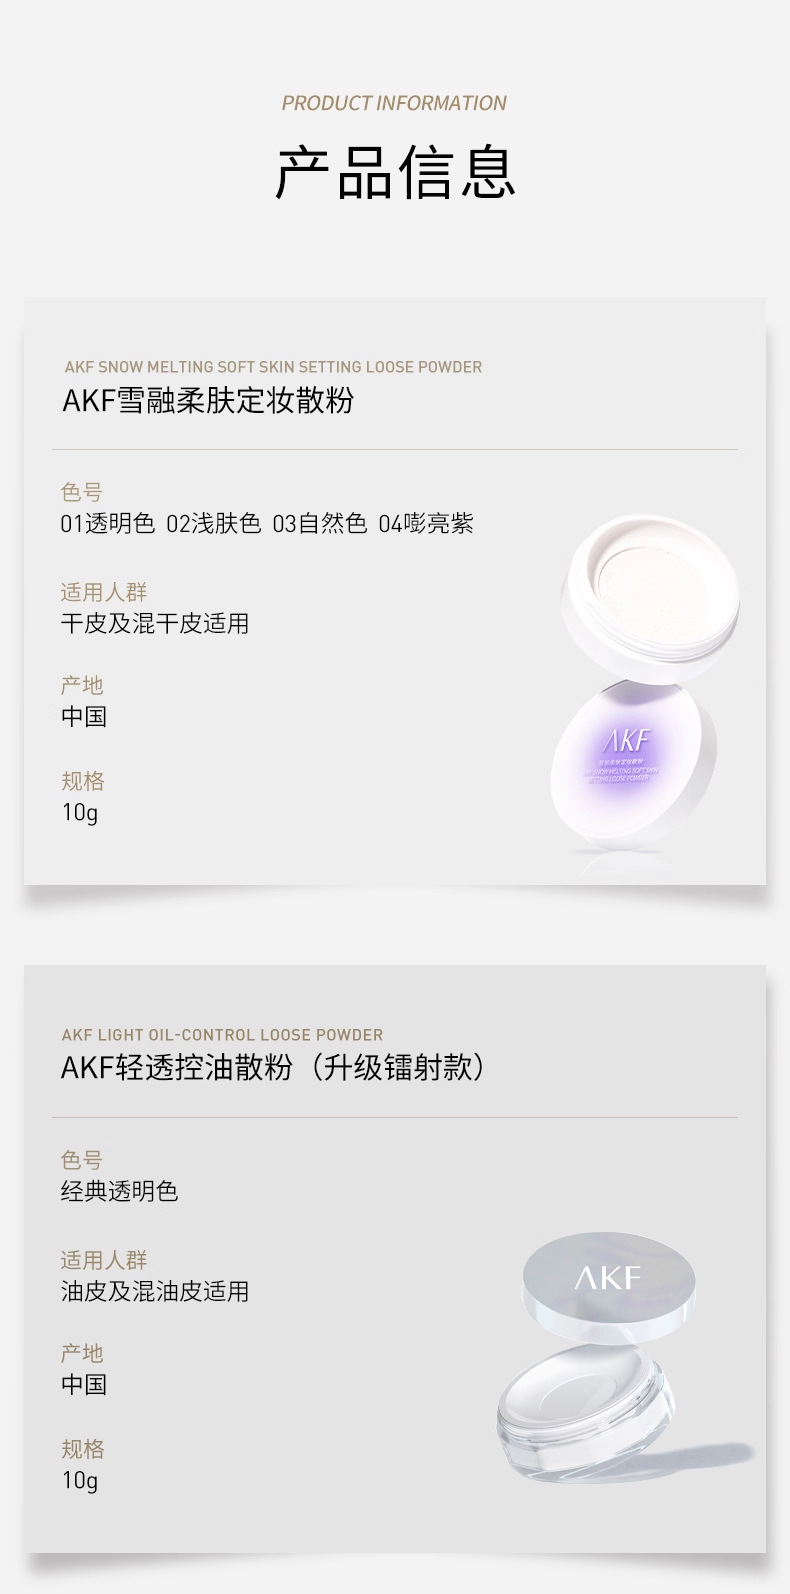Click 10g specification in the oil-control powder card
This screenshot has width=790, height=1594.
[80, 1481]
